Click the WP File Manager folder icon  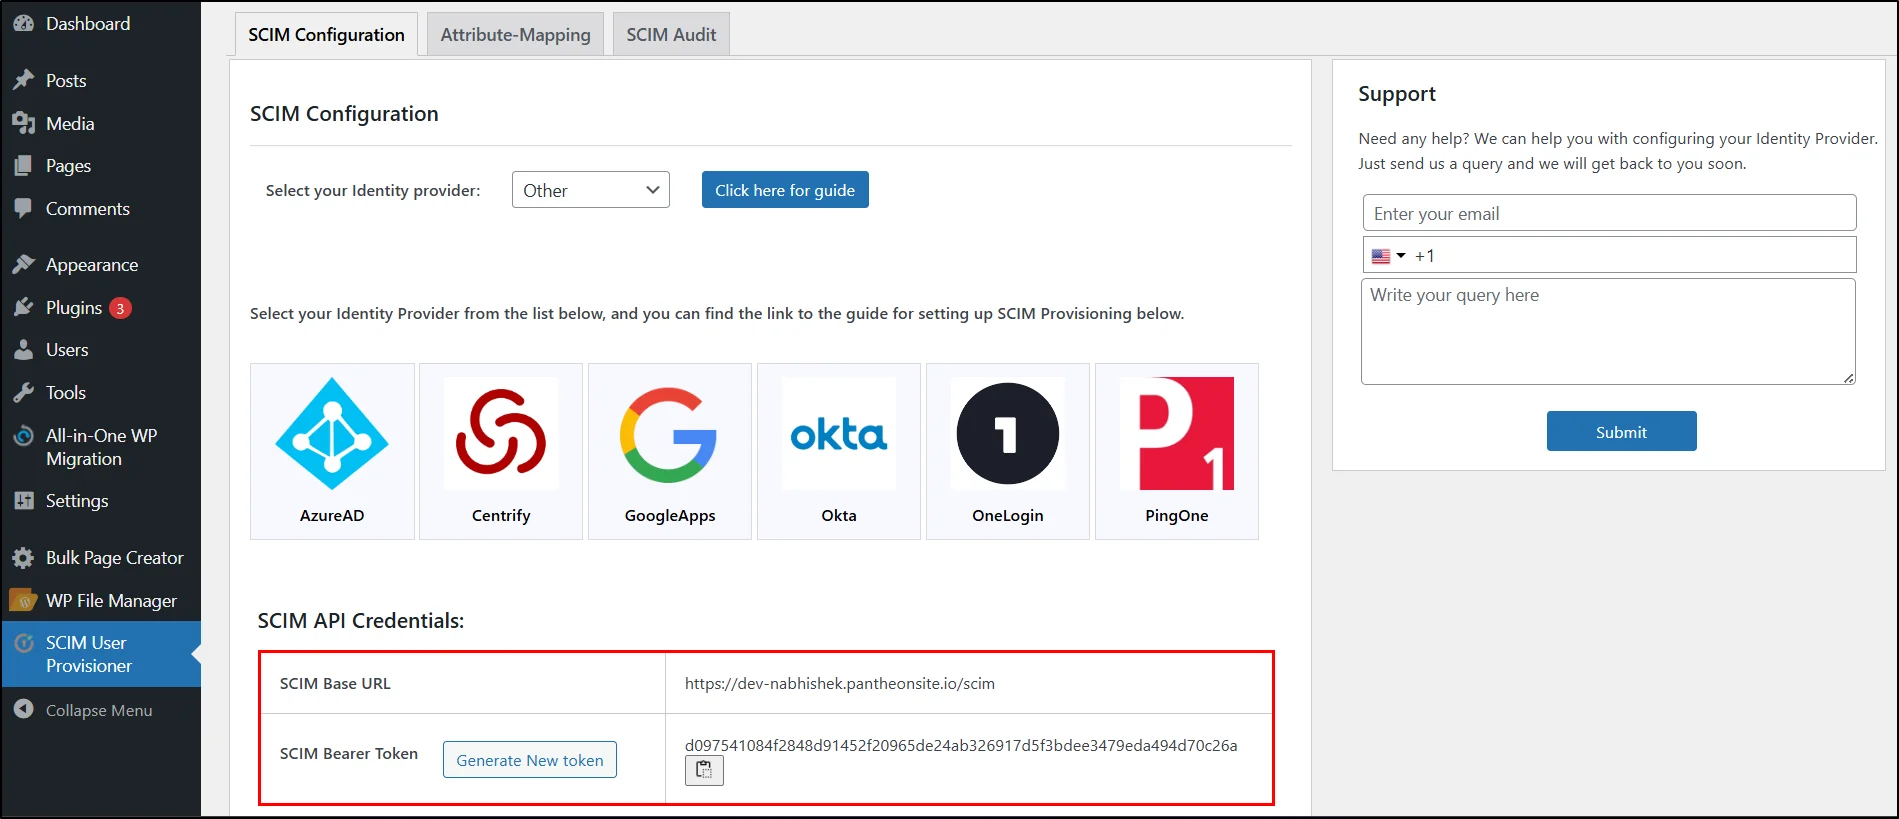coord(23,600)
